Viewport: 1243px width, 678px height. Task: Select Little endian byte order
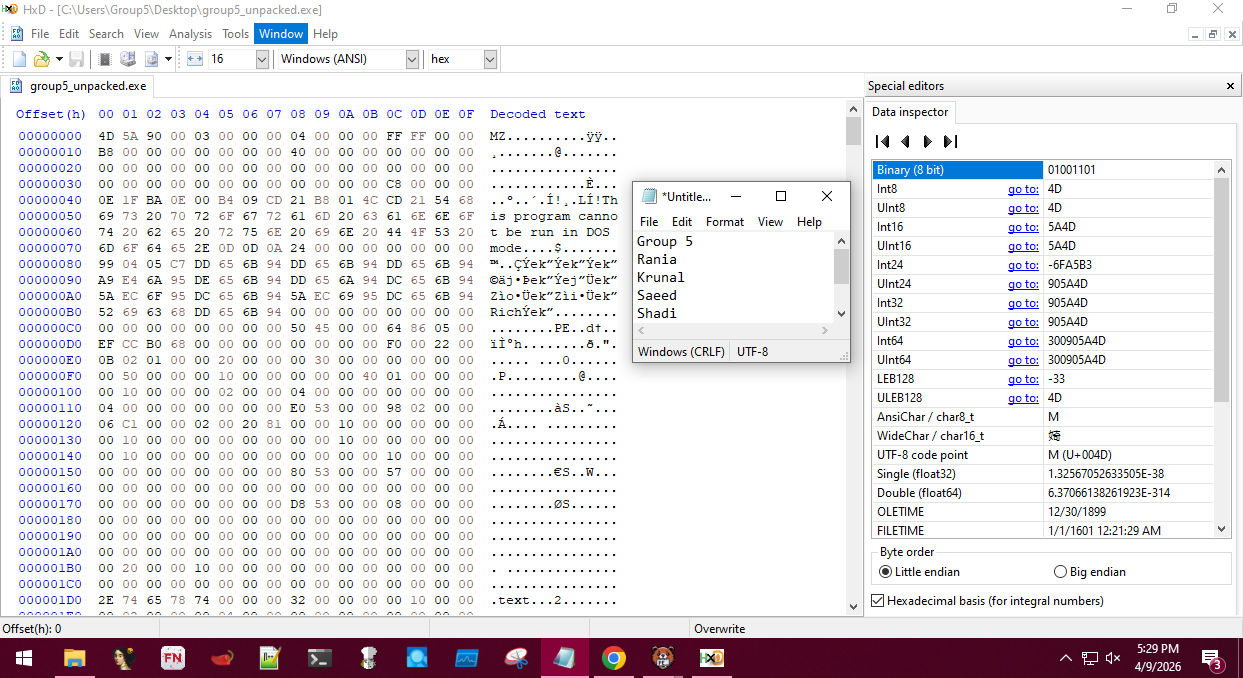(x=885, y=572)
